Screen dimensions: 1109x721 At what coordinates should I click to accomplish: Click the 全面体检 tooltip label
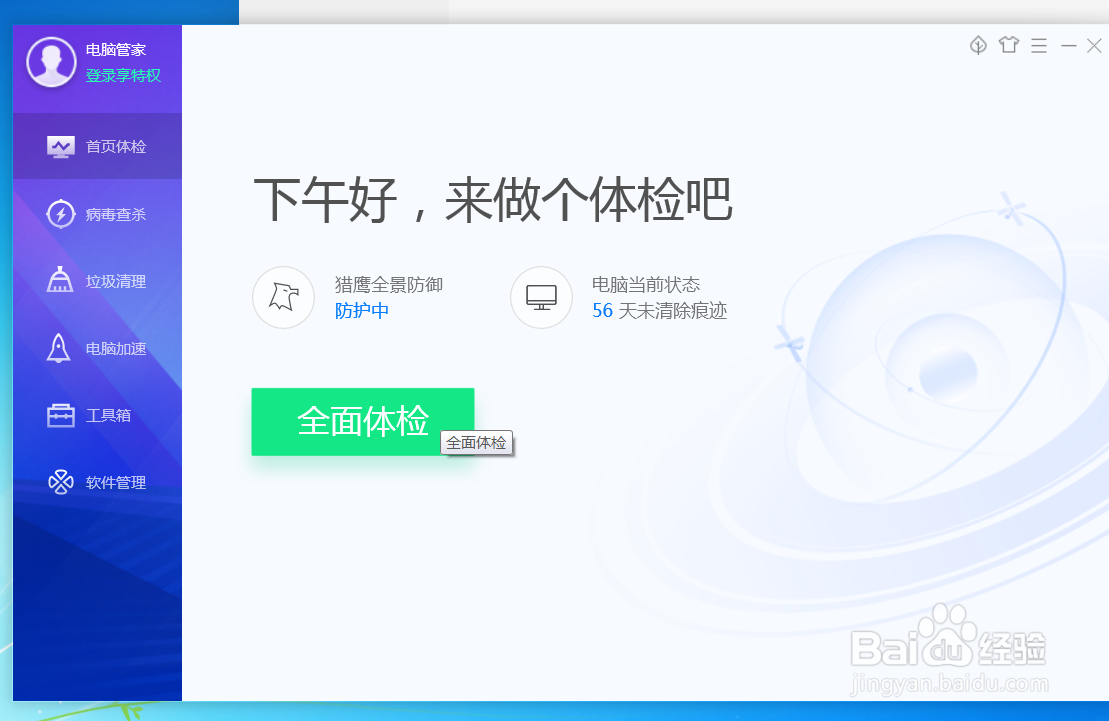coord(477,443)
